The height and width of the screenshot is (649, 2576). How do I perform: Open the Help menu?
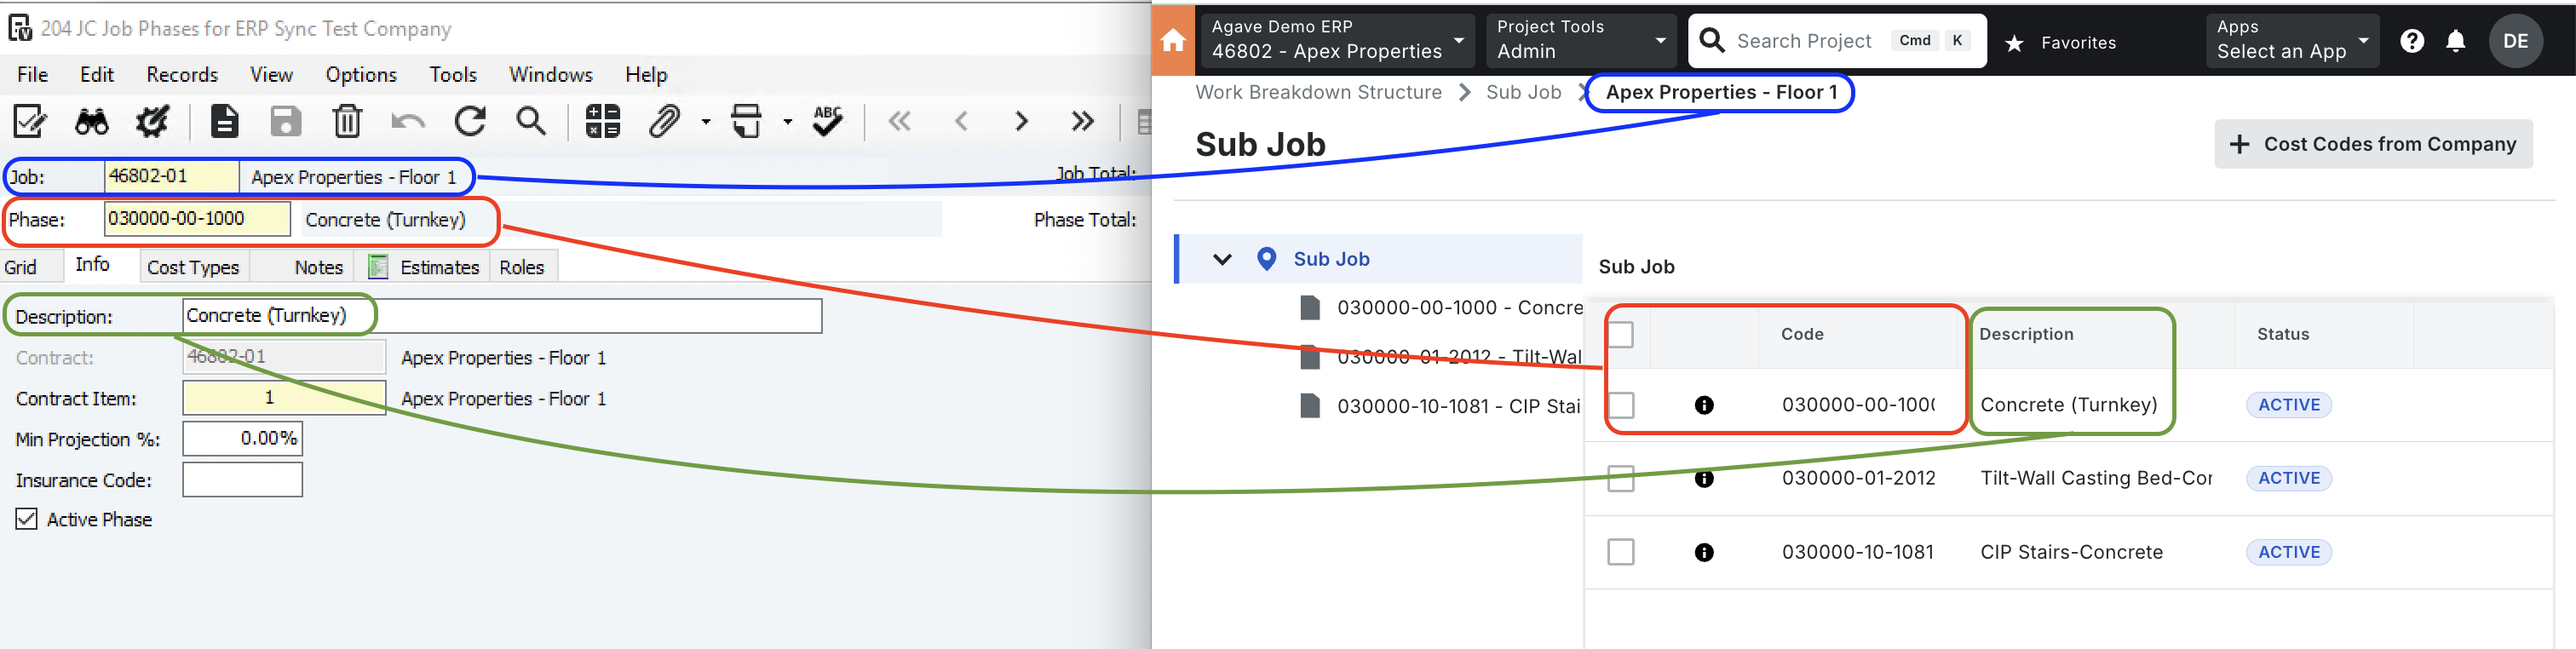(646, 75)
